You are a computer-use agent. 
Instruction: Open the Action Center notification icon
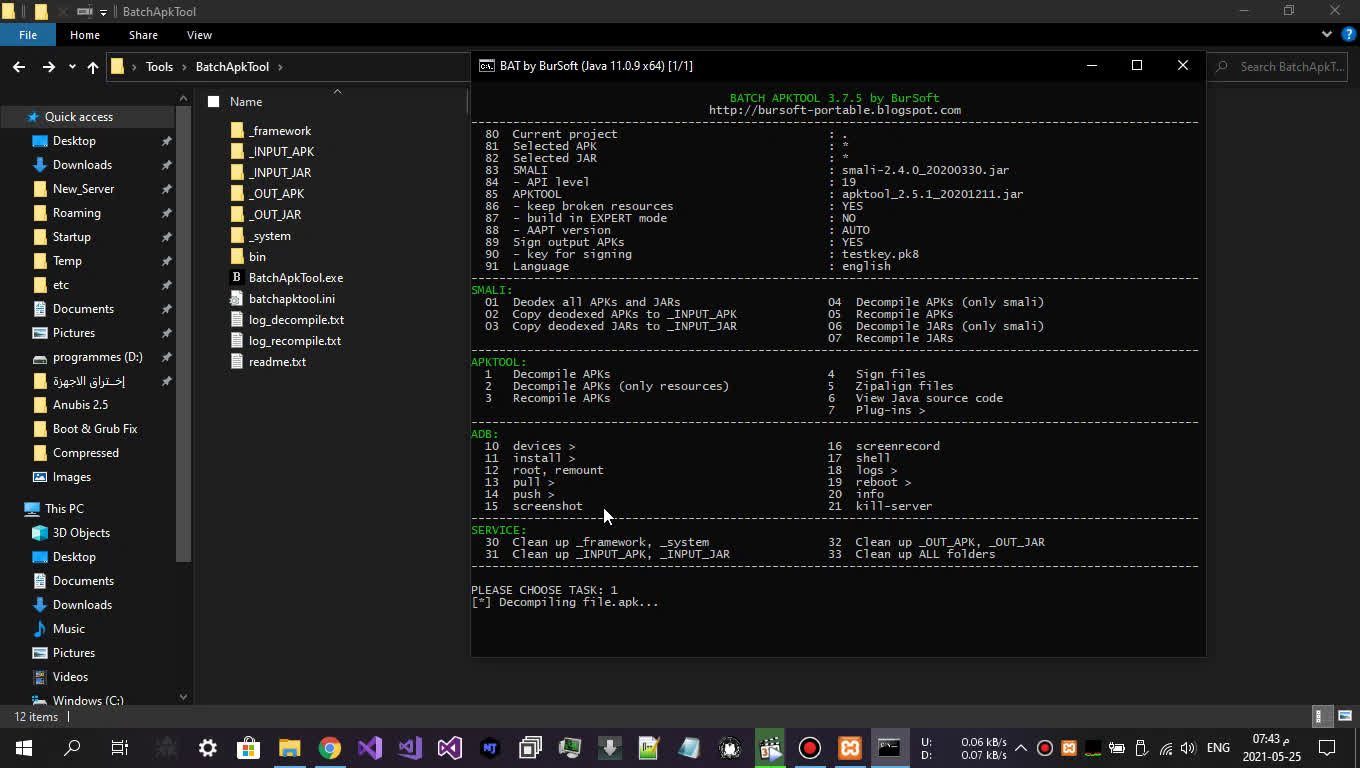coord(1327,748)
